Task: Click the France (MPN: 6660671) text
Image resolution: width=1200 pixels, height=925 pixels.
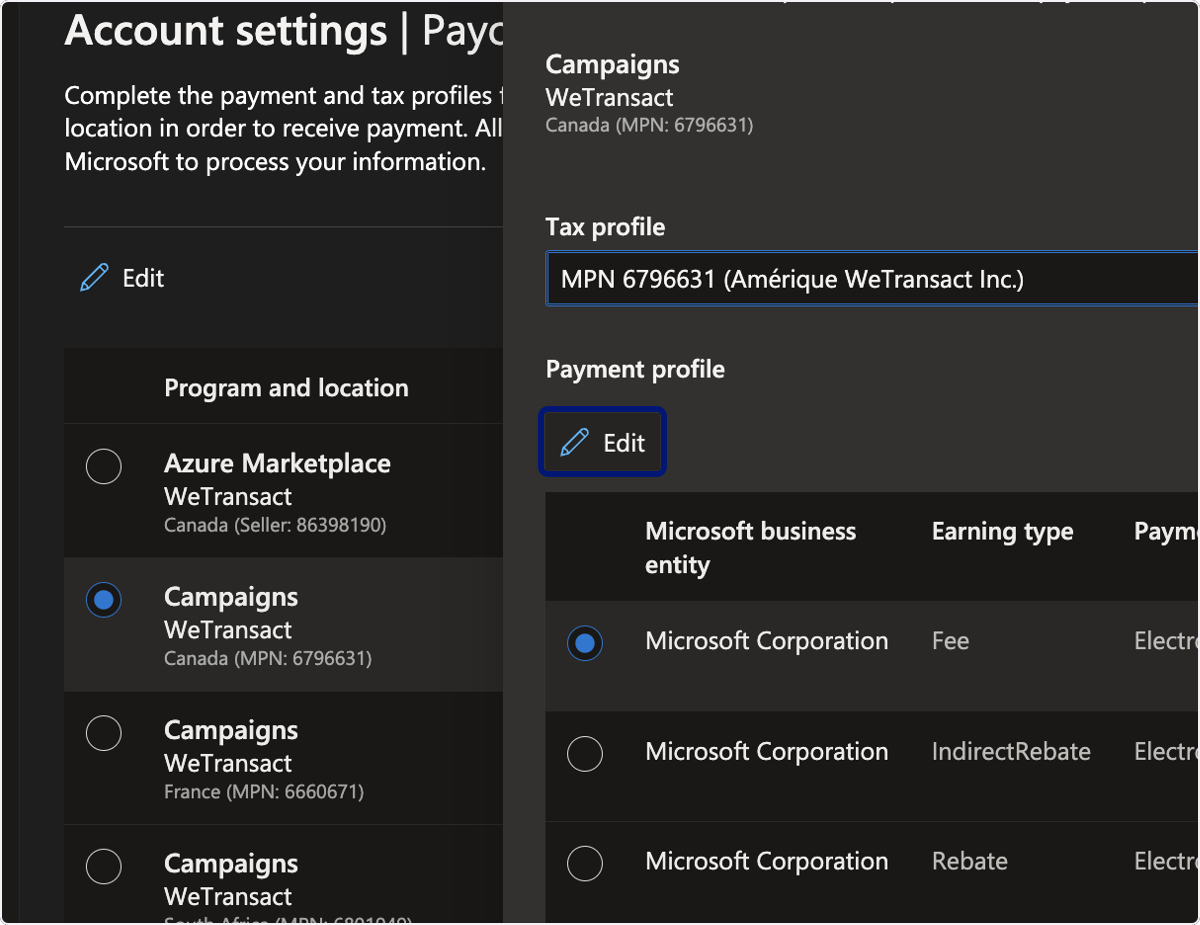Action: click(264, 792)
